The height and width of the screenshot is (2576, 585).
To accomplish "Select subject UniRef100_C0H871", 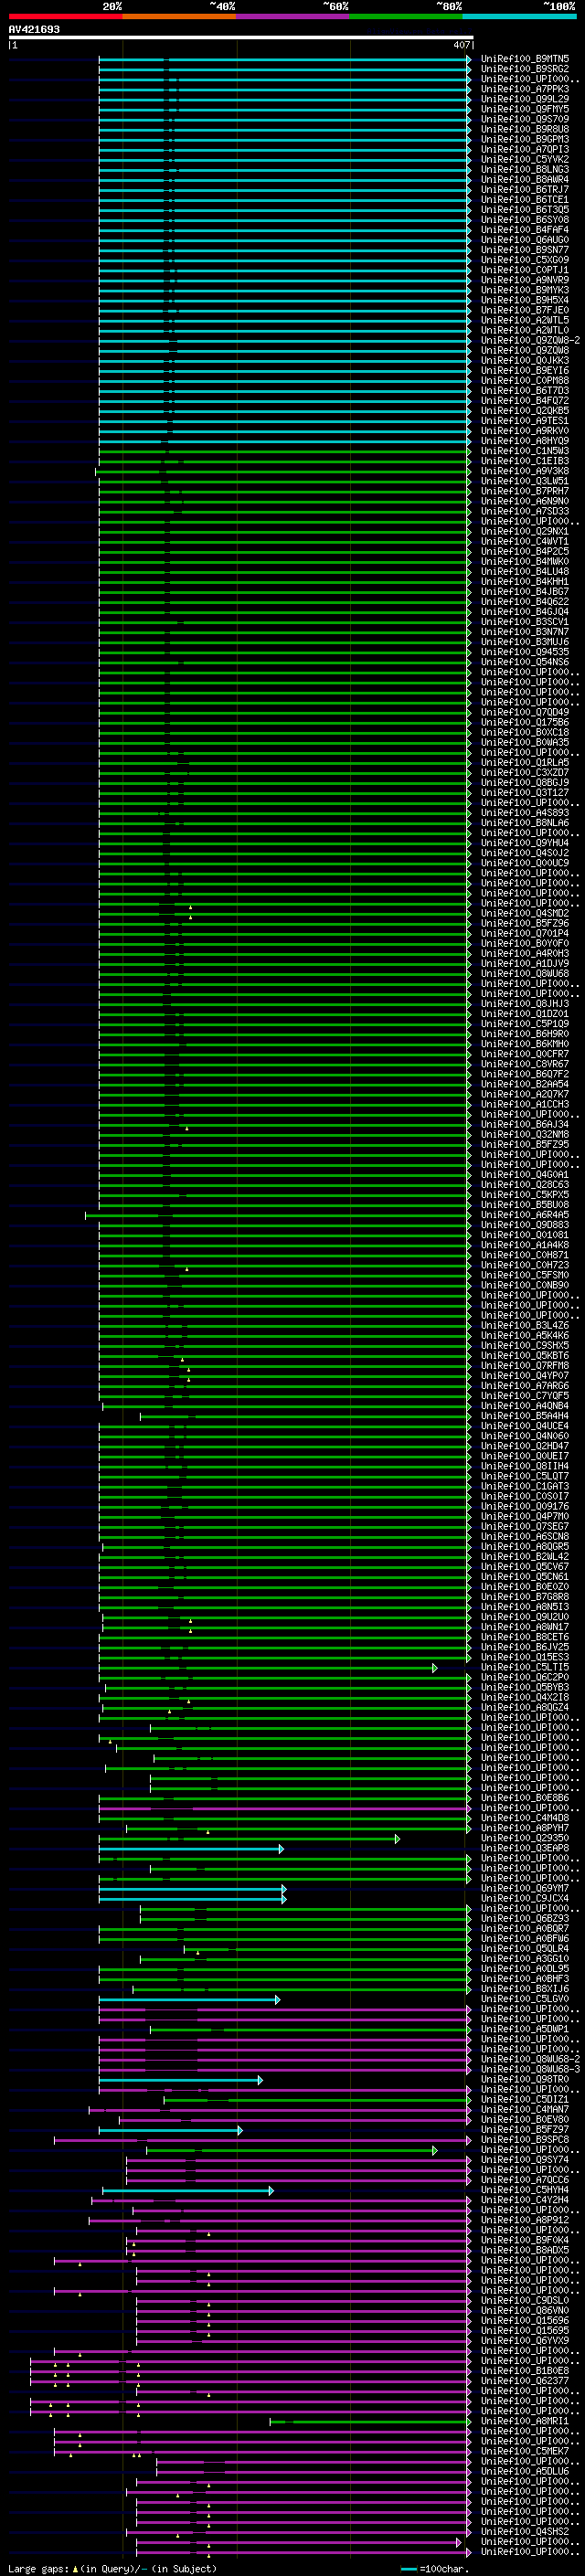I will (x=525, y=1255).
